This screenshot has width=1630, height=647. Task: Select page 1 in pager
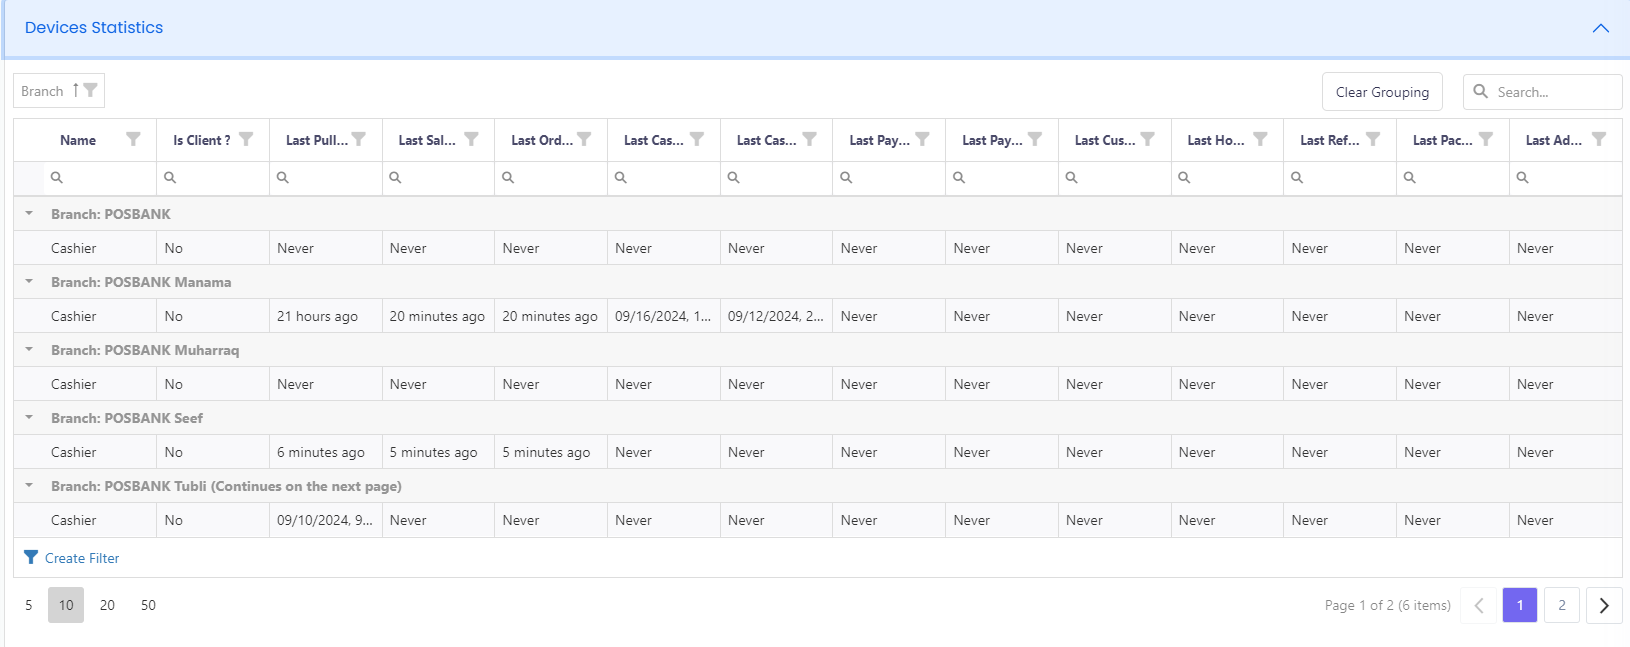[1520, 605]
